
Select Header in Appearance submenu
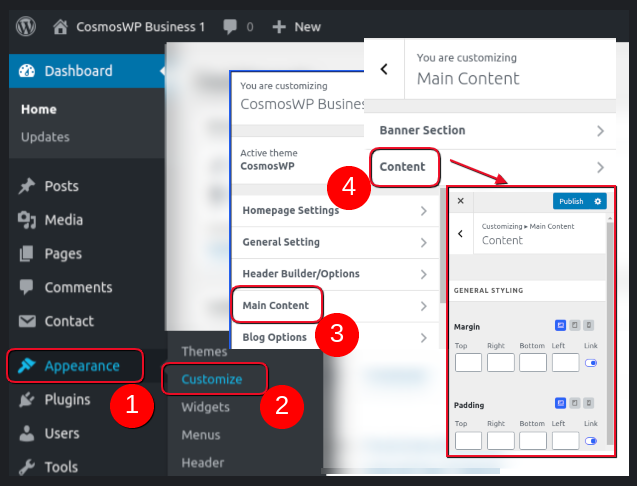203,462
